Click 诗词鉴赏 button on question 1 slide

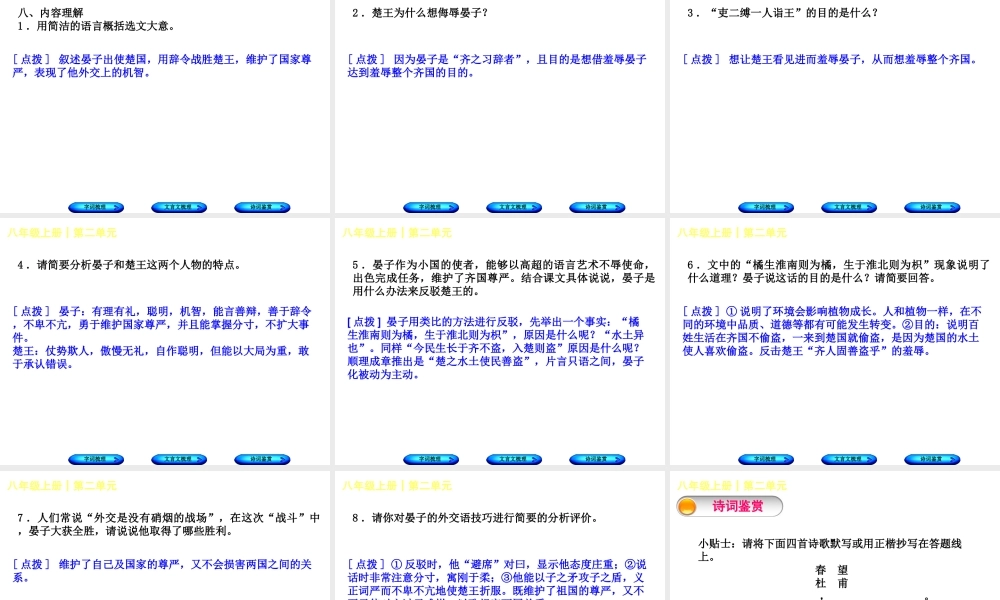[262, 207]
